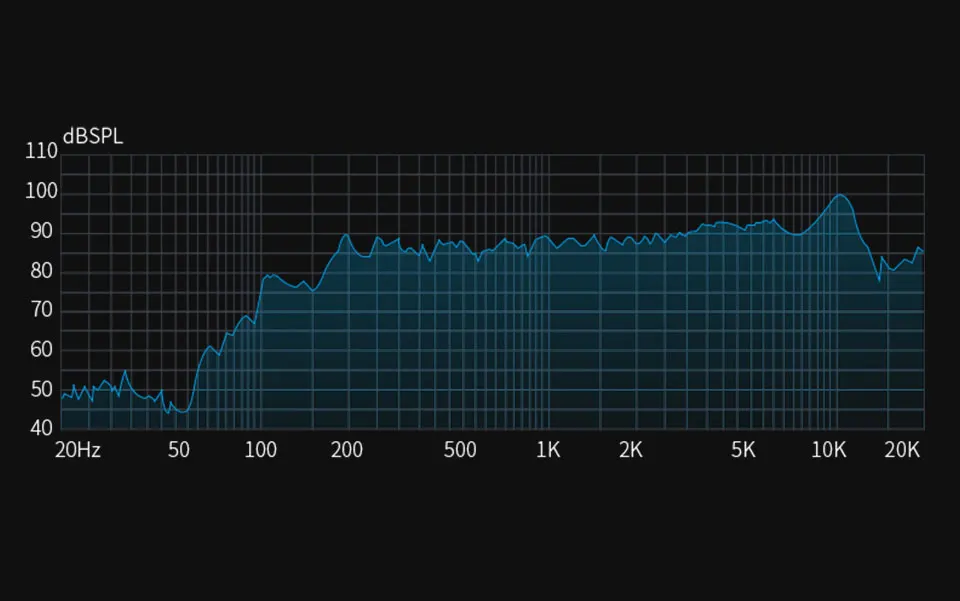Select the 70 value on vertical axis

(x=41, y=310)
